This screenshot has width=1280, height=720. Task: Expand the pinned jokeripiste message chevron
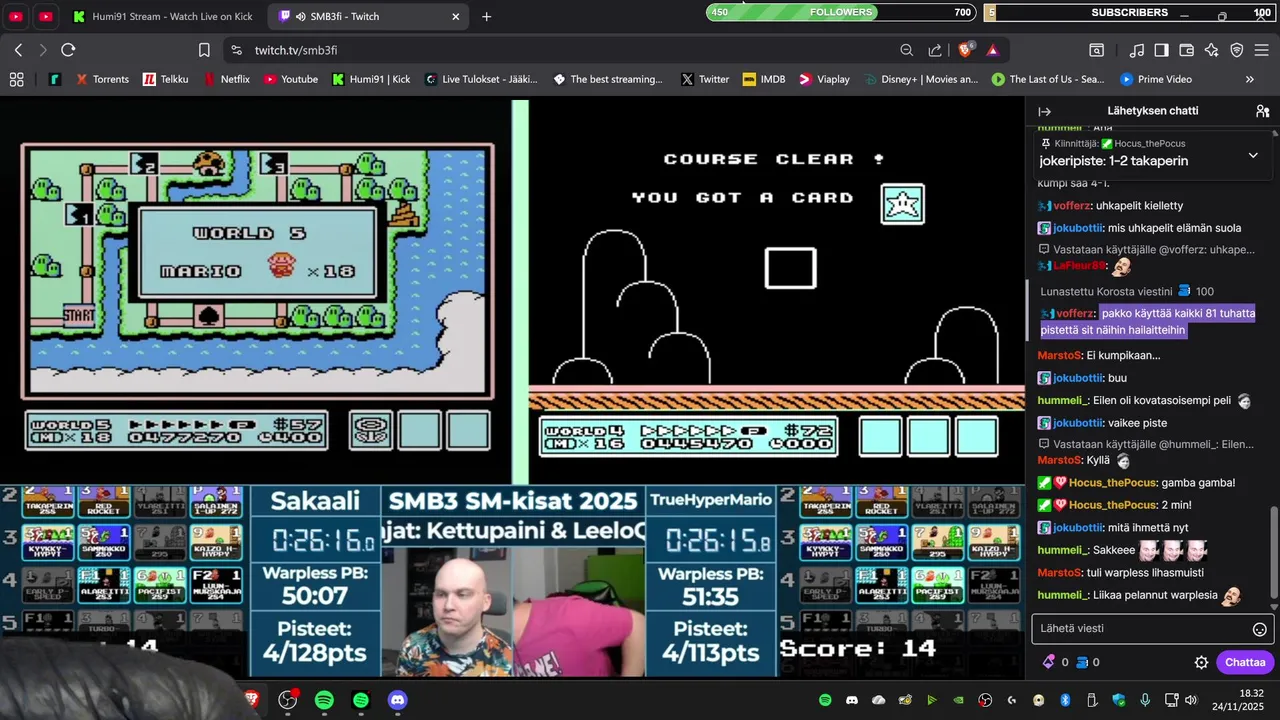click(x=1253, y=155)
